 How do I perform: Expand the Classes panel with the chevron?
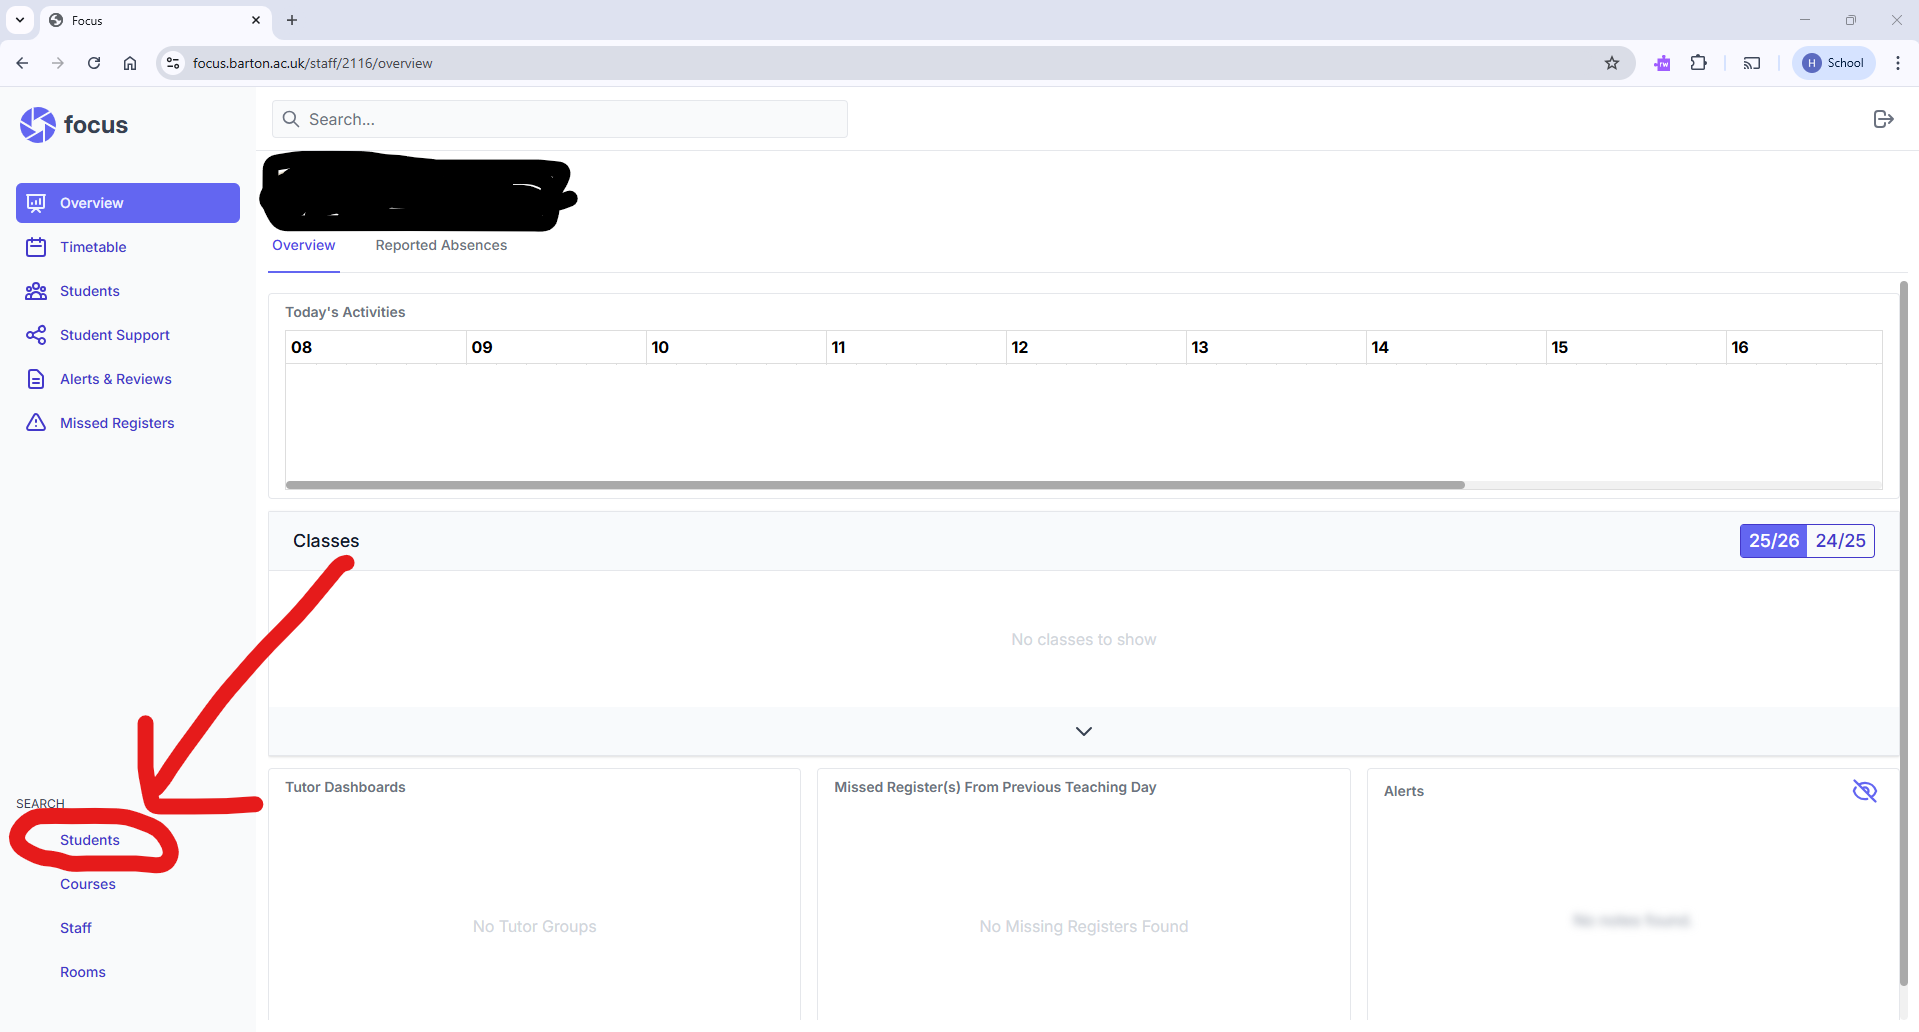tap(1083, 731)
